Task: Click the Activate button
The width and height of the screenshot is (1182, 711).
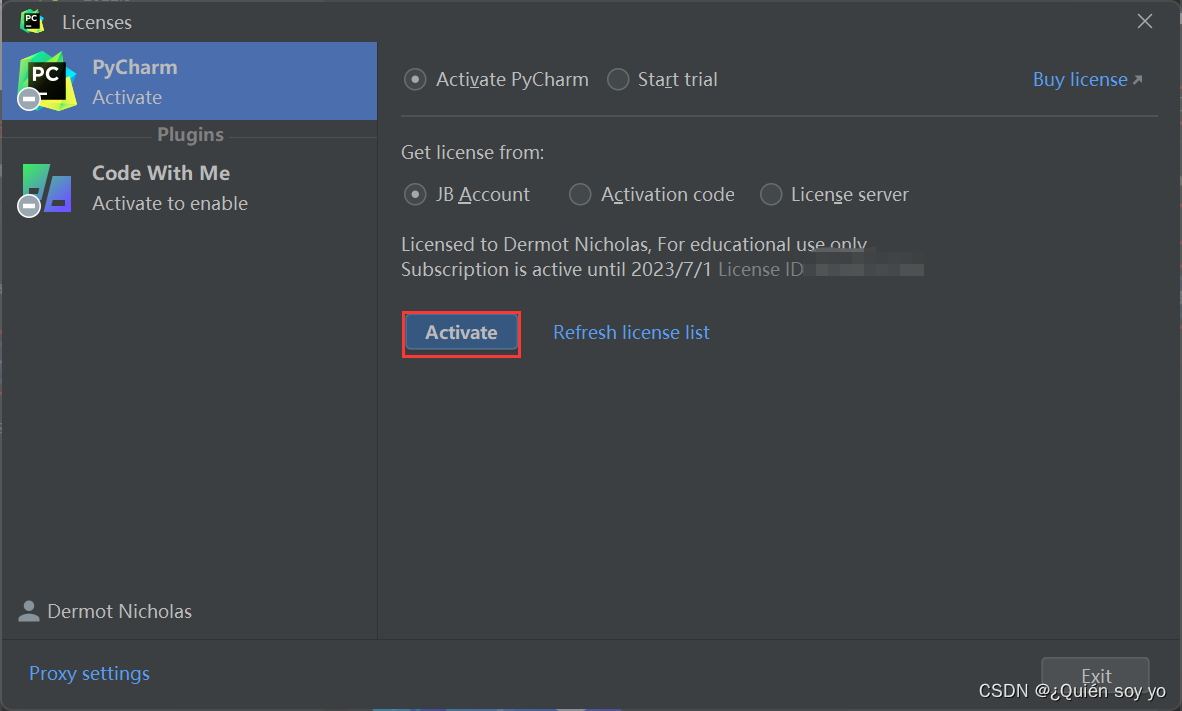Action: point(461,333)
